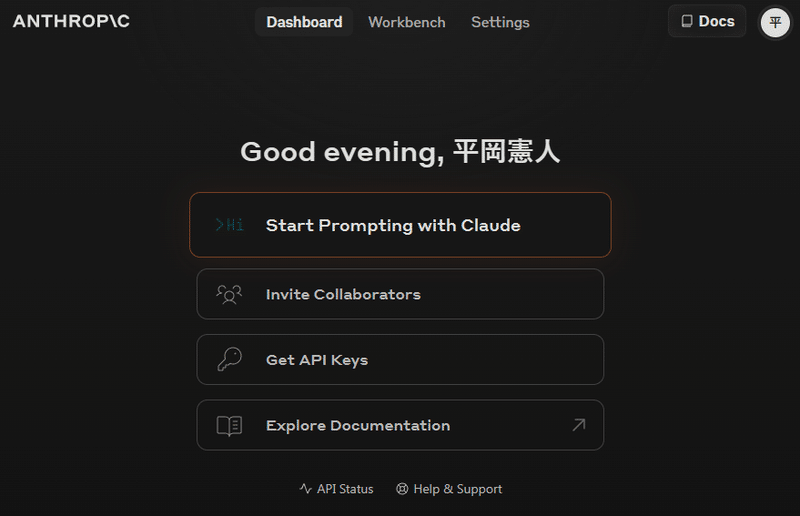Open the user avatar menu
This screenshot has width=800, height=516.
[775, 22]
